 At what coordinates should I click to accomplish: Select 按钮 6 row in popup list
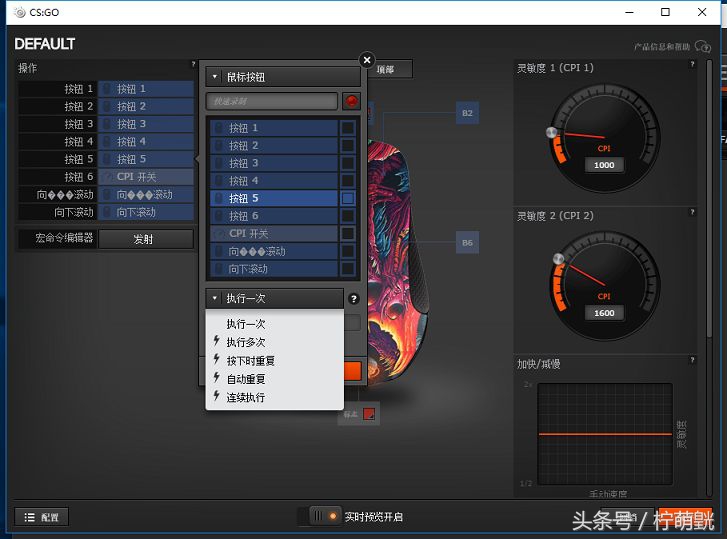pos(274,216)
